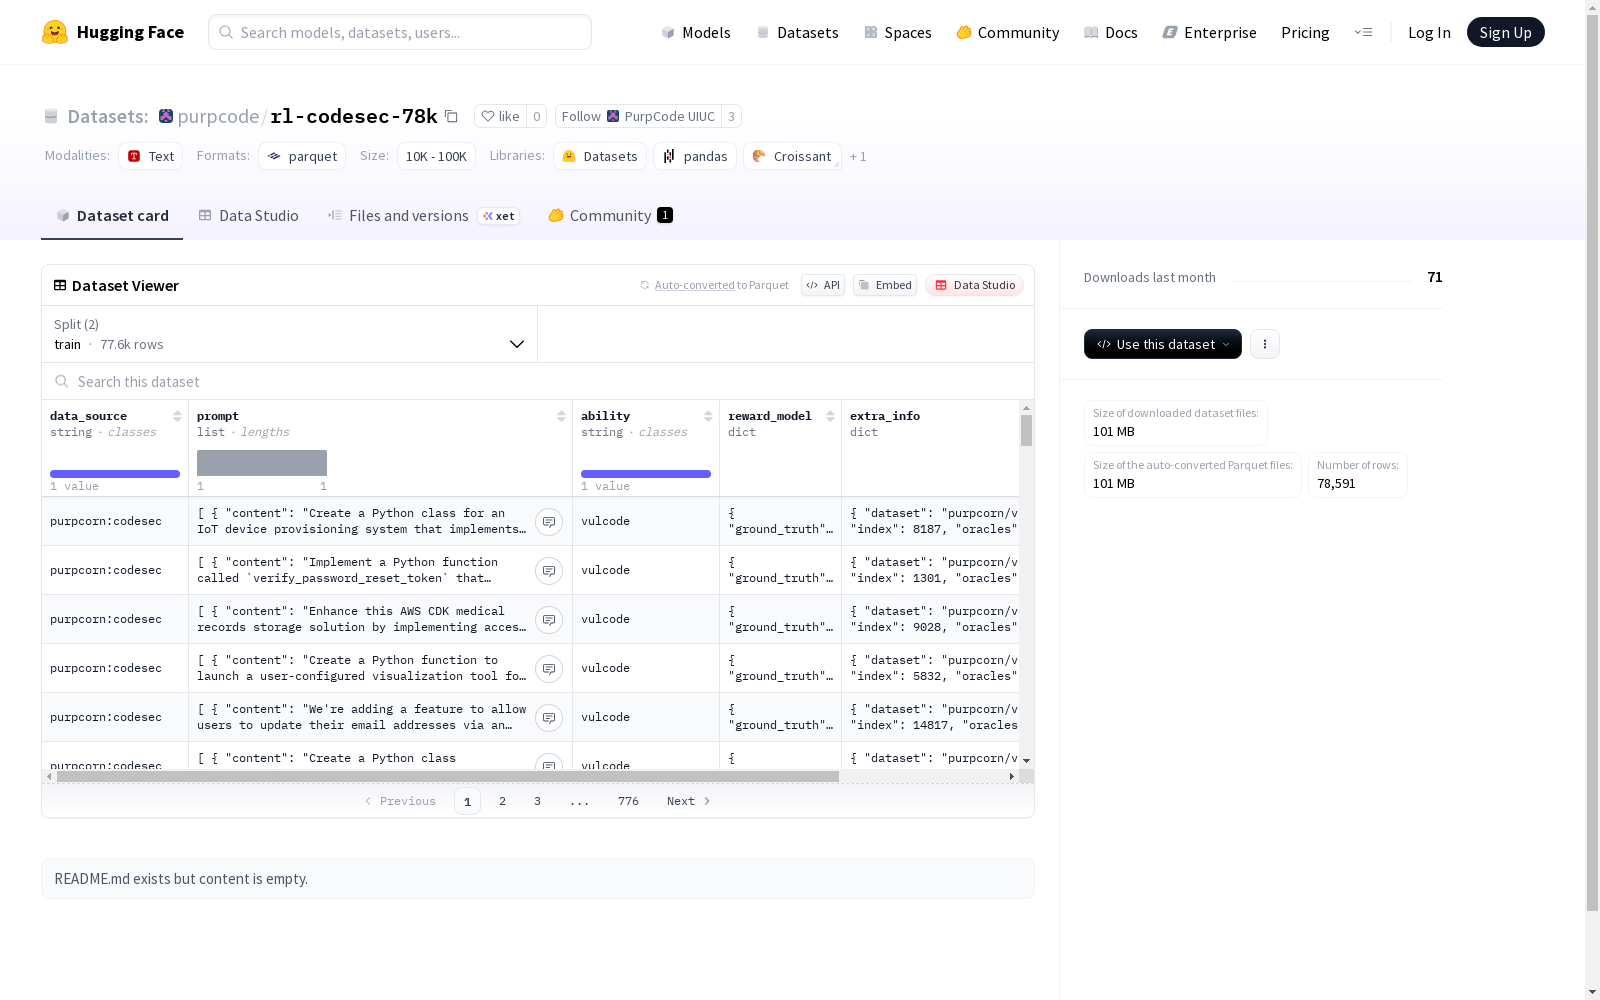
Task: Switch to the Dataset card tab
Action: point(112,216)
